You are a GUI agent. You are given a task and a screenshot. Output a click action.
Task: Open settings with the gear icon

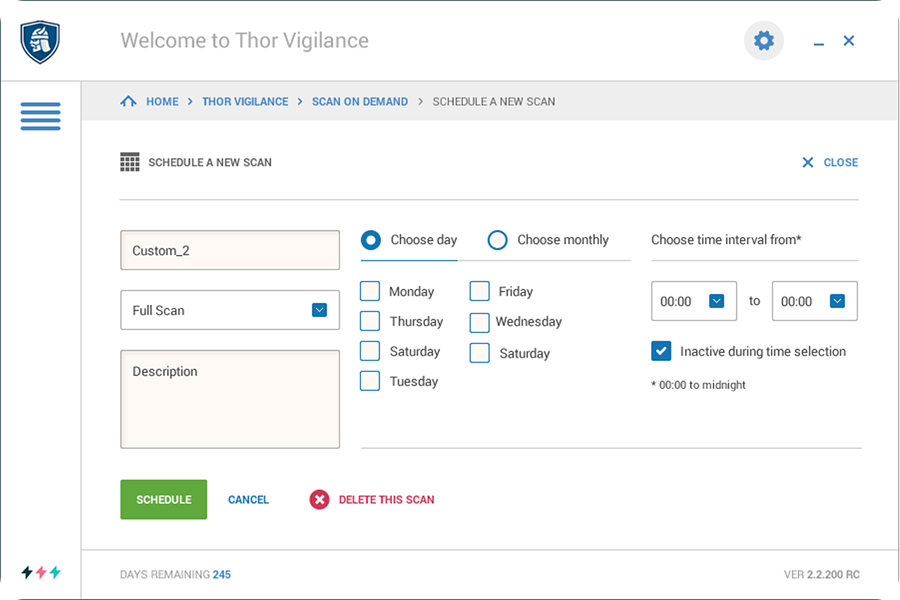763,41
